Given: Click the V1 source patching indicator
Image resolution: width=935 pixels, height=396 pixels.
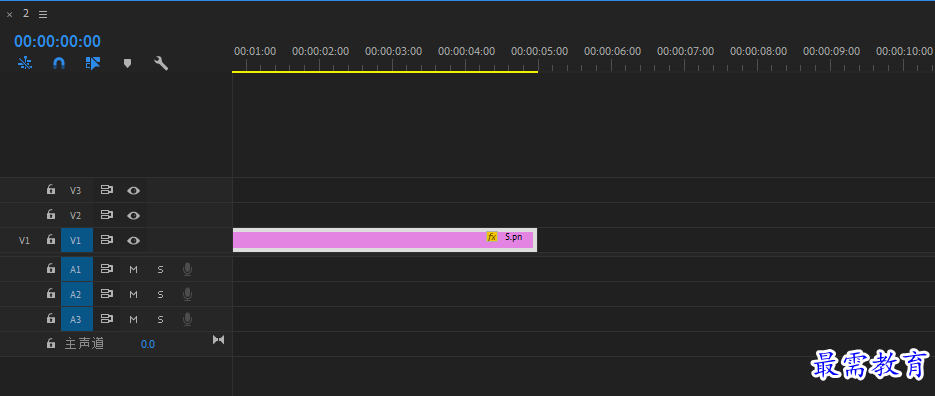Looking at the screenshot, I should pyautogui.click(x=24, y=240).
